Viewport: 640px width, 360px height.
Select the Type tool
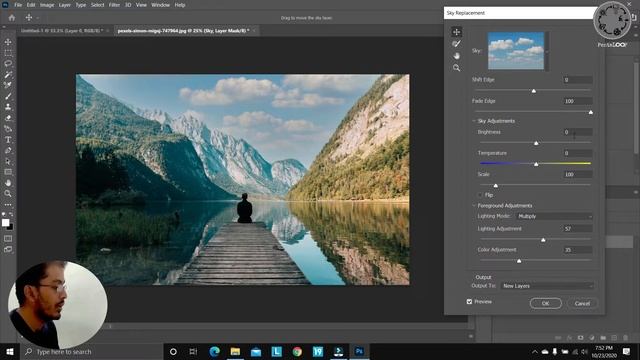point(8,140)
